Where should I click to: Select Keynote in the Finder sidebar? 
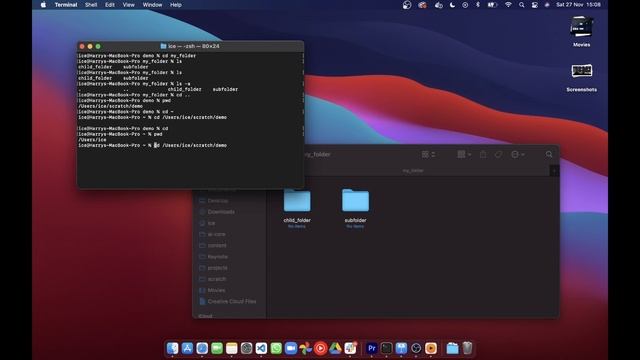coord(218,257)
